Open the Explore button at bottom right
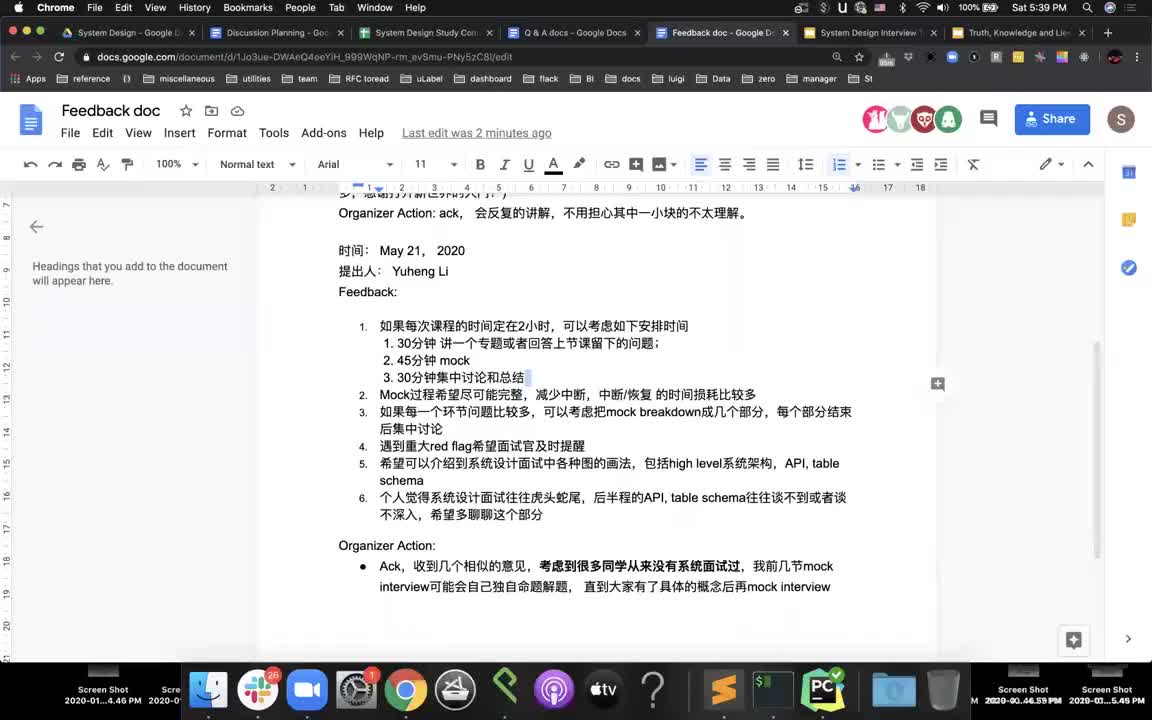This screenshot has height=720, width=1152. pos(1073,640)
